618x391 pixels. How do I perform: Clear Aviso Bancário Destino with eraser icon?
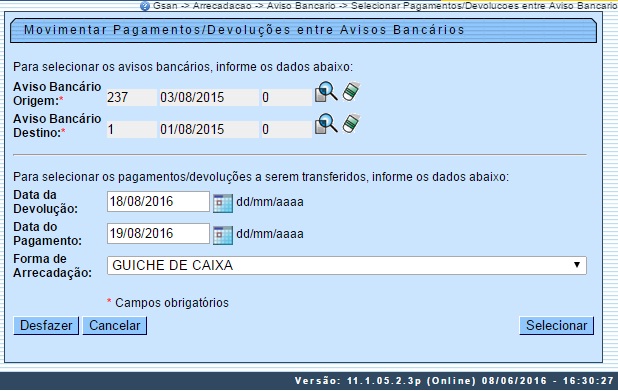[351, 123]
